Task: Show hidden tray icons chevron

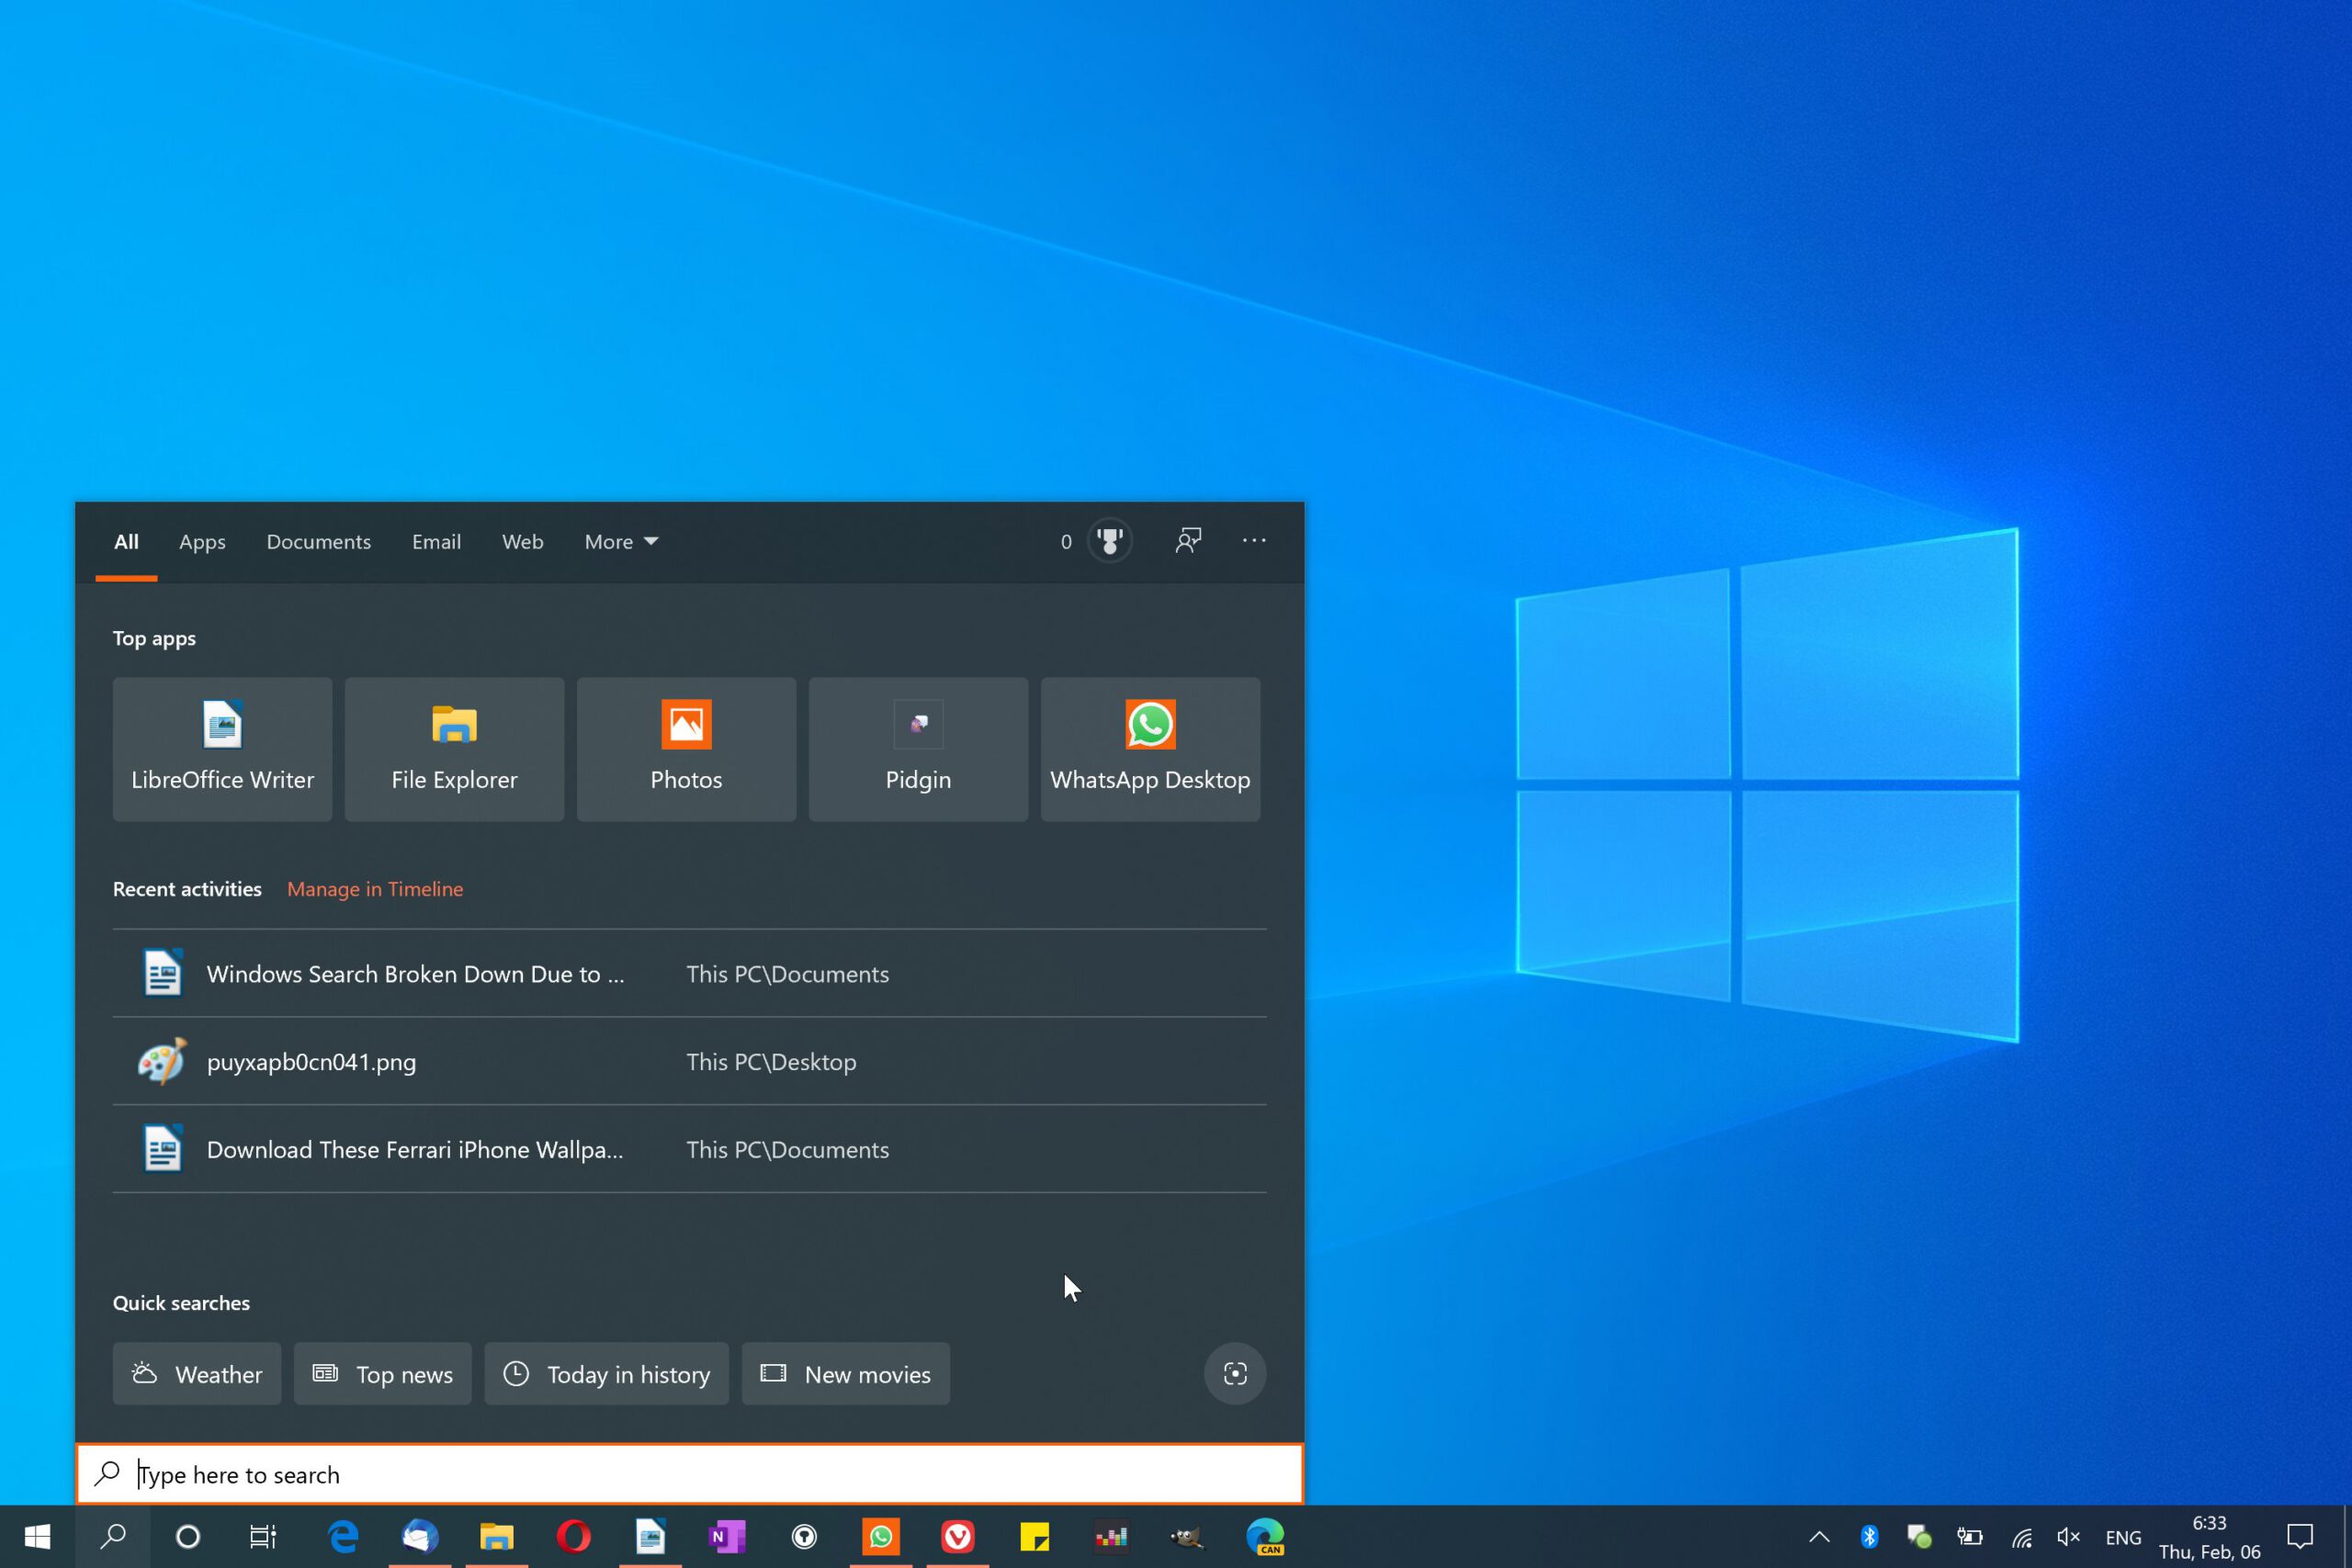Action: coord(1819,1537)
